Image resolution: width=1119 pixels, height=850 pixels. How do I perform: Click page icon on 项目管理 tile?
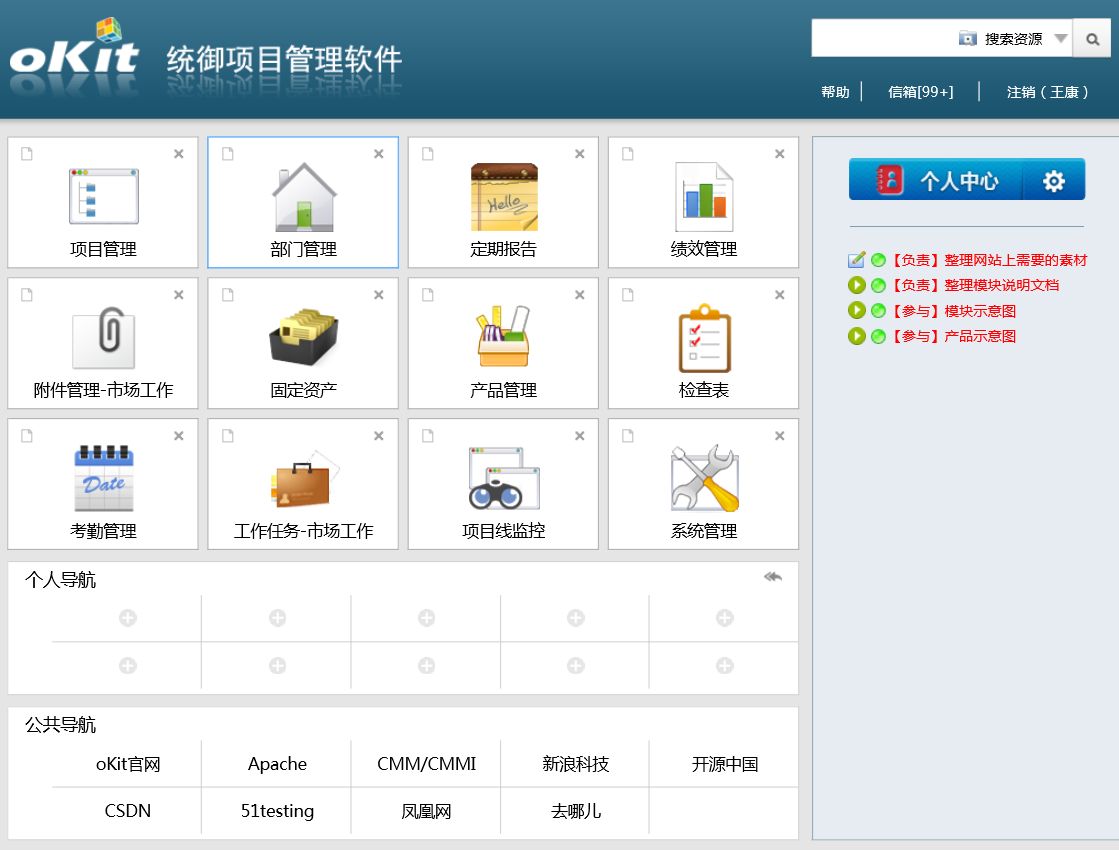[27, 154]
